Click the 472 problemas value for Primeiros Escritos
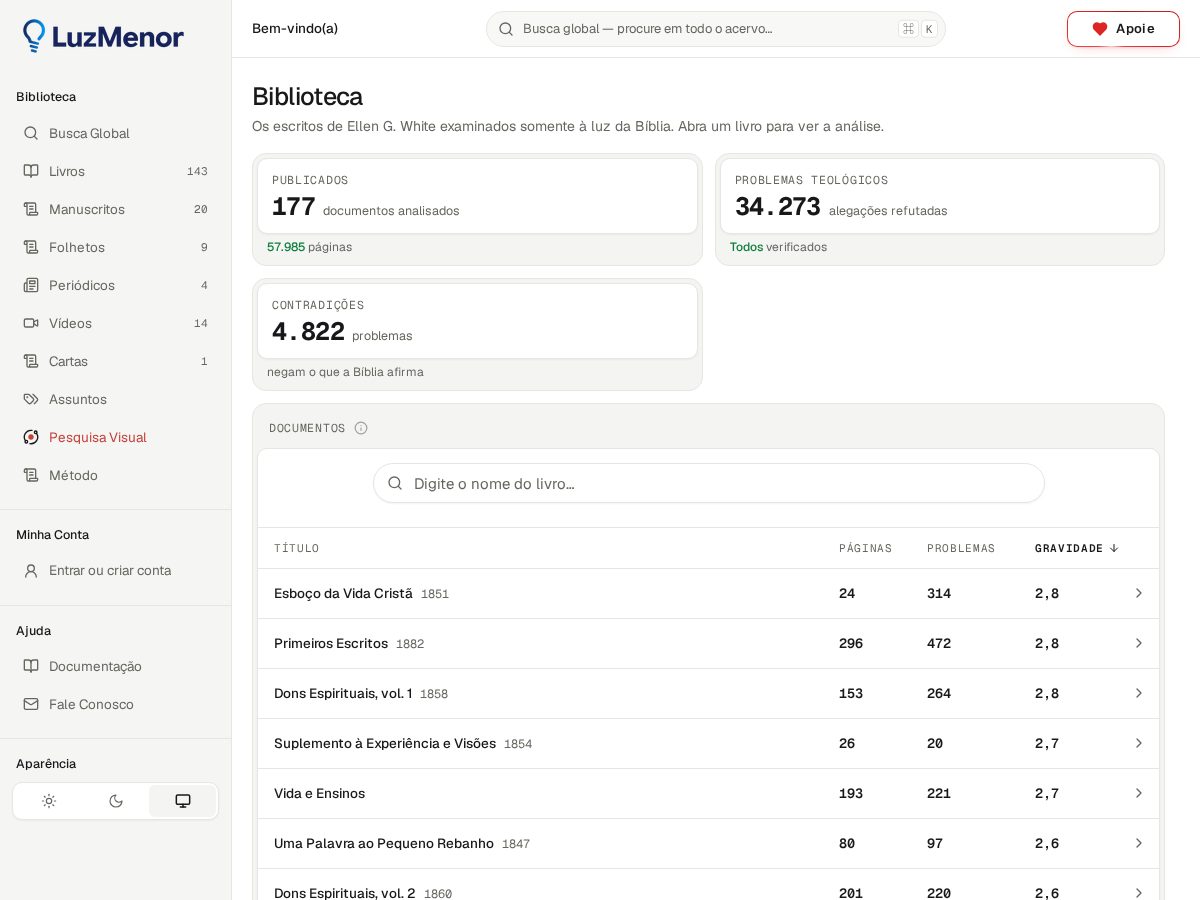 [x=939, y=643]
